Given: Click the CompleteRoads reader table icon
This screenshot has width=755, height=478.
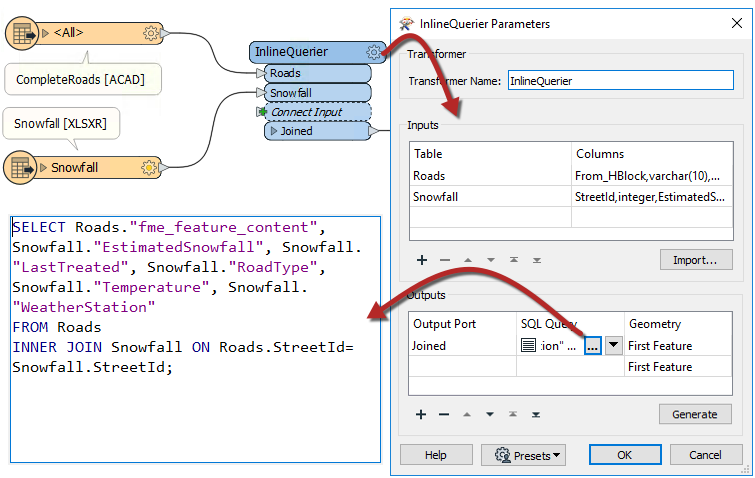Looking at the screenshot, I should pyautogui.click(x=21, y=34).
